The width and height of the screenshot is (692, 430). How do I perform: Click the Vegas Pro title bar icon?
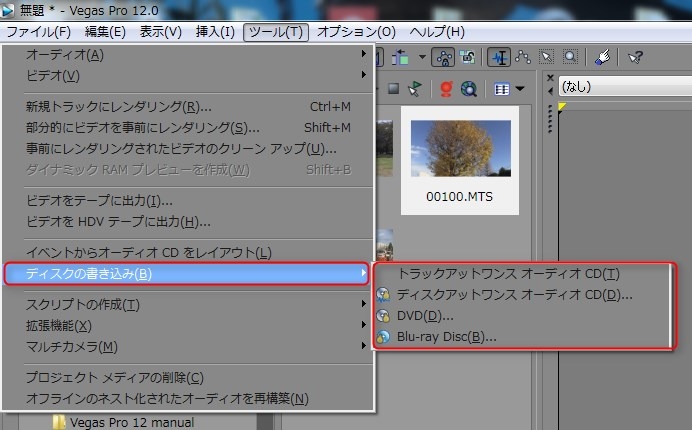tap(8, 10)
